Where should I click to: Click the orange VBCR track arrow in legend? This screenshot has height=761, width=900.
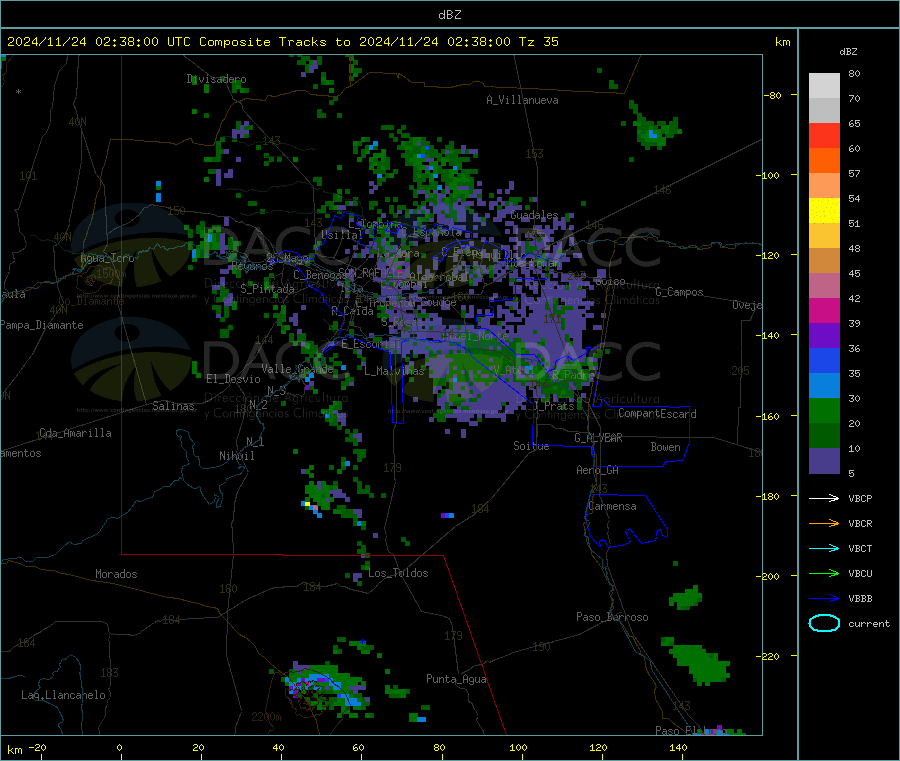pyautogui.click(x=824, y=523)
